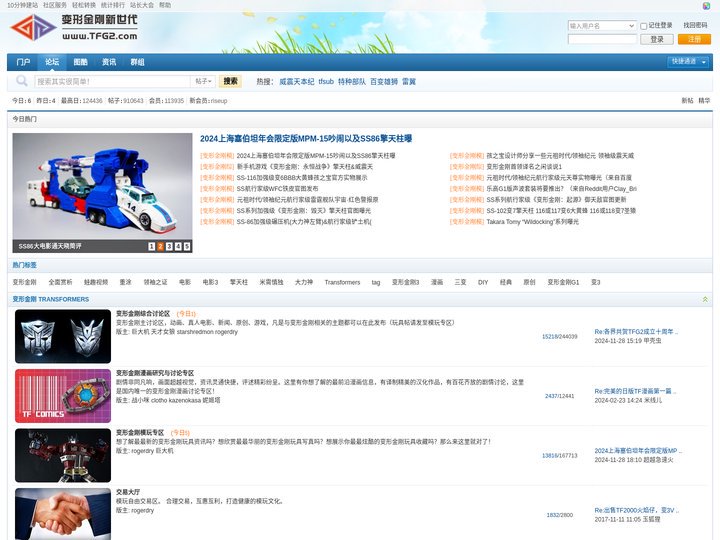The height and width of the screenshot is (540, 720).
Task: Click the SS86 toy slideshow image
Action: [102, 186]
